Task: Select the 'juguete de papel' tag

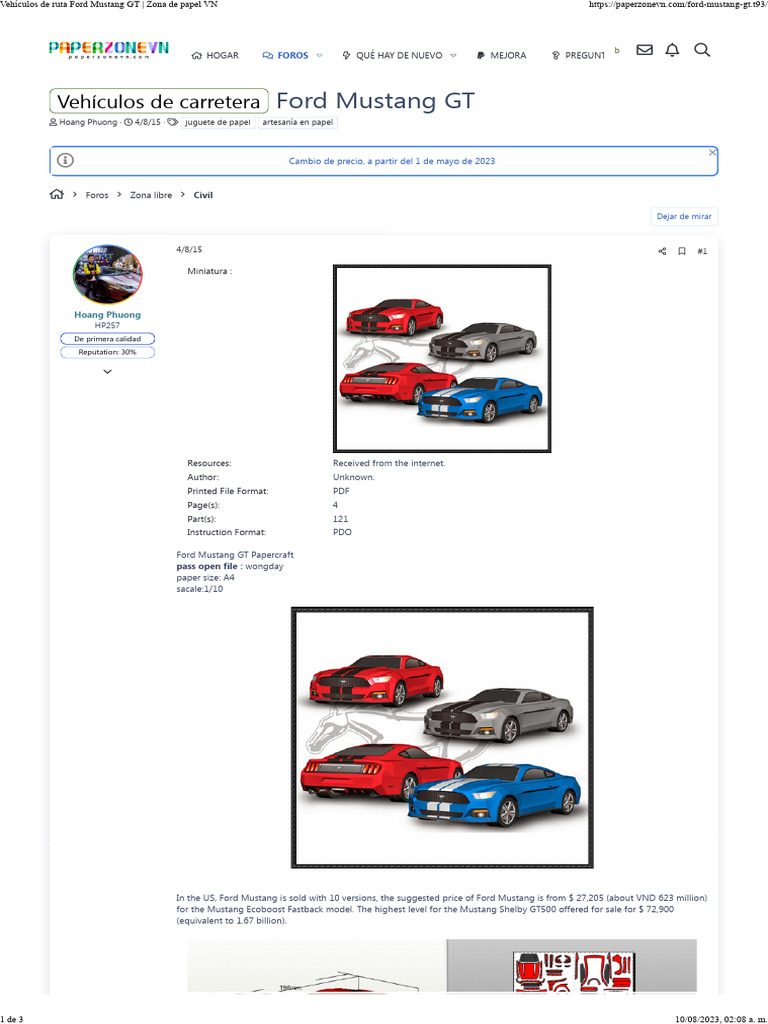Action: (x=217, y=122)
